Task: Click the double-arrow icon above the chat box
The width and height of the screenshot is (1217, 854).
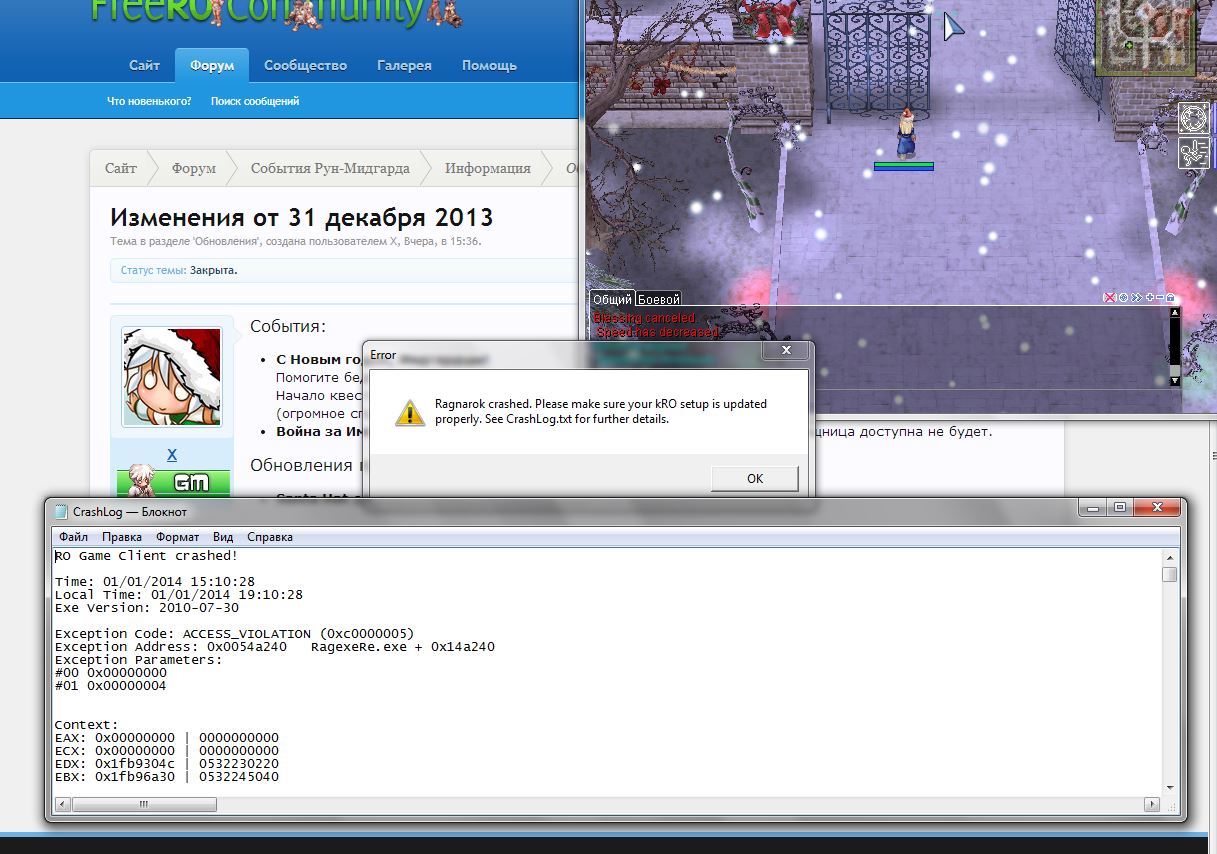Action: (1136, 298)
